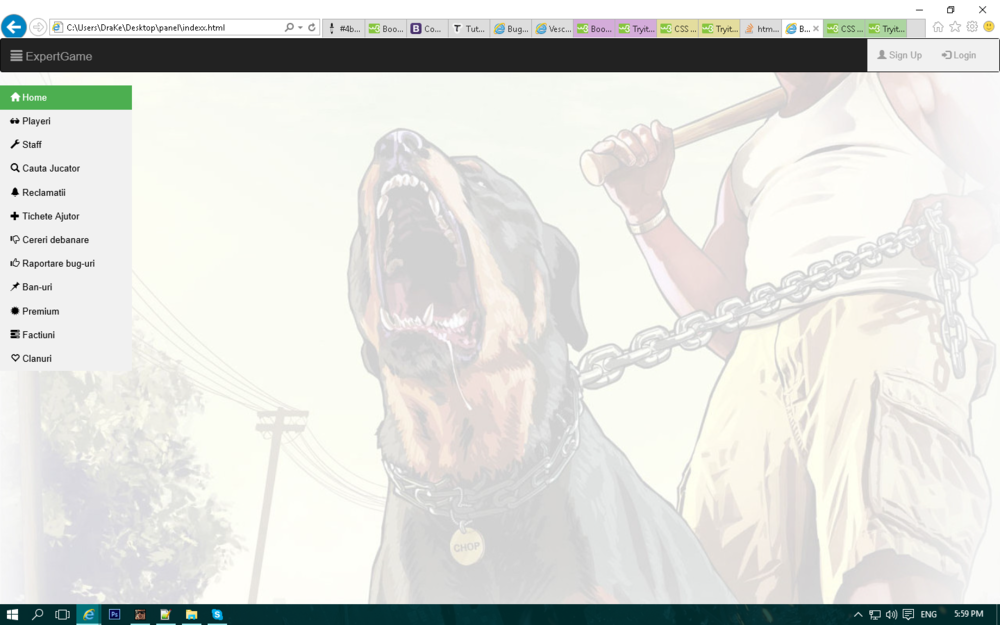Open Raportare bug-uri via its thumbs-up icon

(15, 263)
